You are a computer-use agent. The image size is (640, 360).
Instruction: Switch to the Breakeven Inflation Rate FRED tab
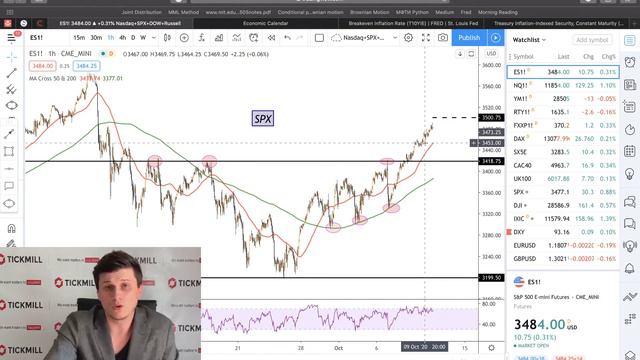click(x=413, y=23)
